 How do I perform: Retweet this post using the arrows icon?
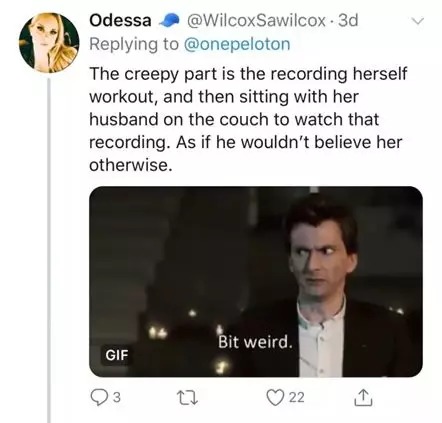pos(187,397)
